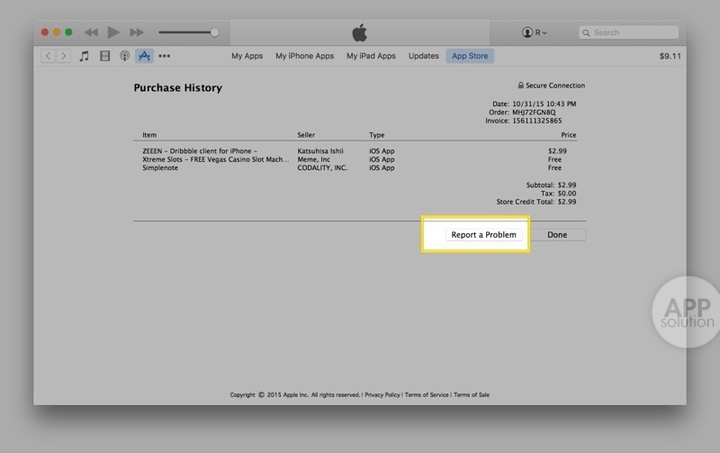This screenshot has width=720, height=453.
Task: Show more media types via ellipsis
Action: (165, 56)
